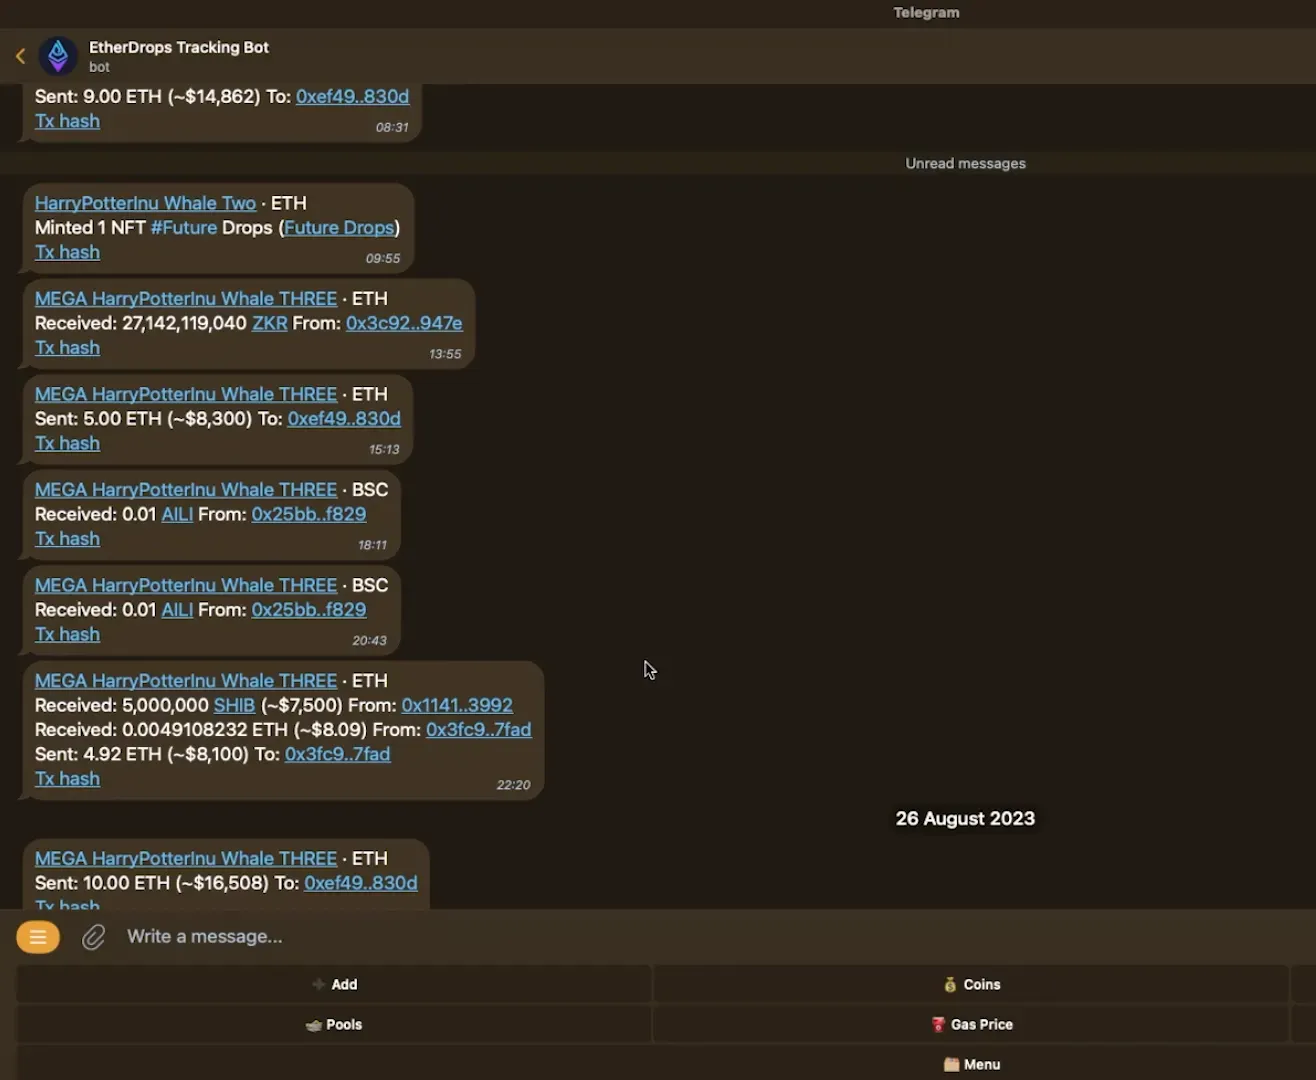Open 0xef49..830d in the 10.00 ETH message
The width and height of the screenshot is (1316, 1080).
(x=361, y=883)
